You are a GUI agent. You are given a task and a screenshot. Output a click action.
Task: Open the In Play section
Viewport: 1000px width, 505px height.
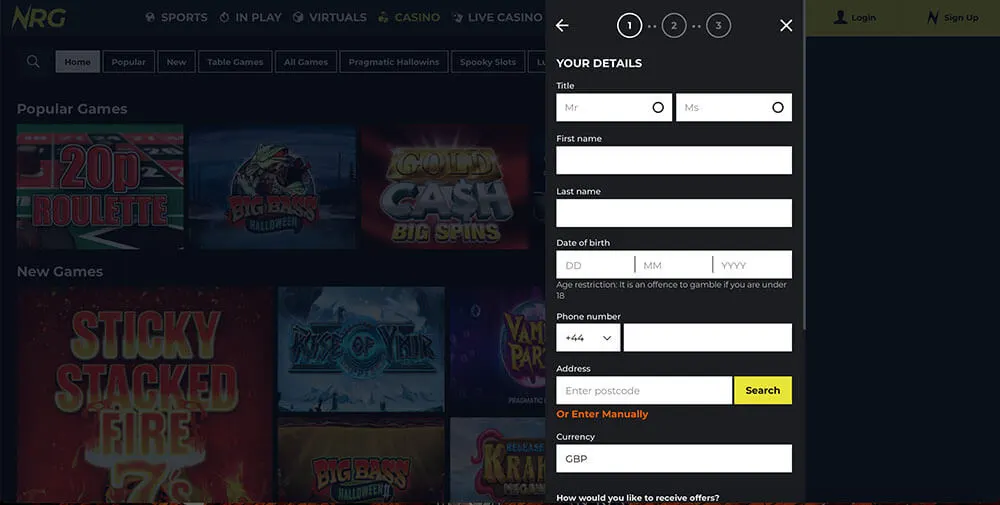click(250, 17)
